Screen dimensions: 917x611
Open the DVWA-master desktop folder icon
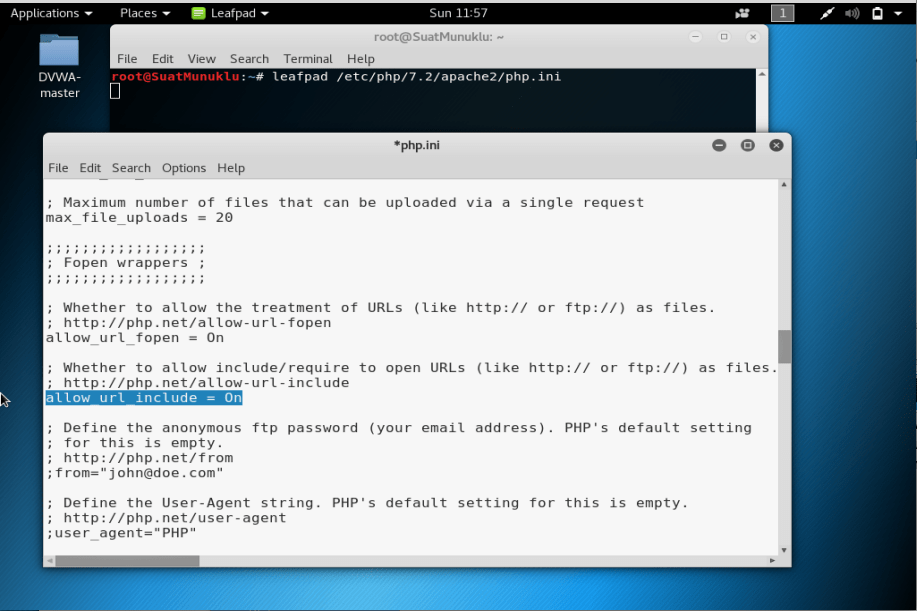(59, 66)
